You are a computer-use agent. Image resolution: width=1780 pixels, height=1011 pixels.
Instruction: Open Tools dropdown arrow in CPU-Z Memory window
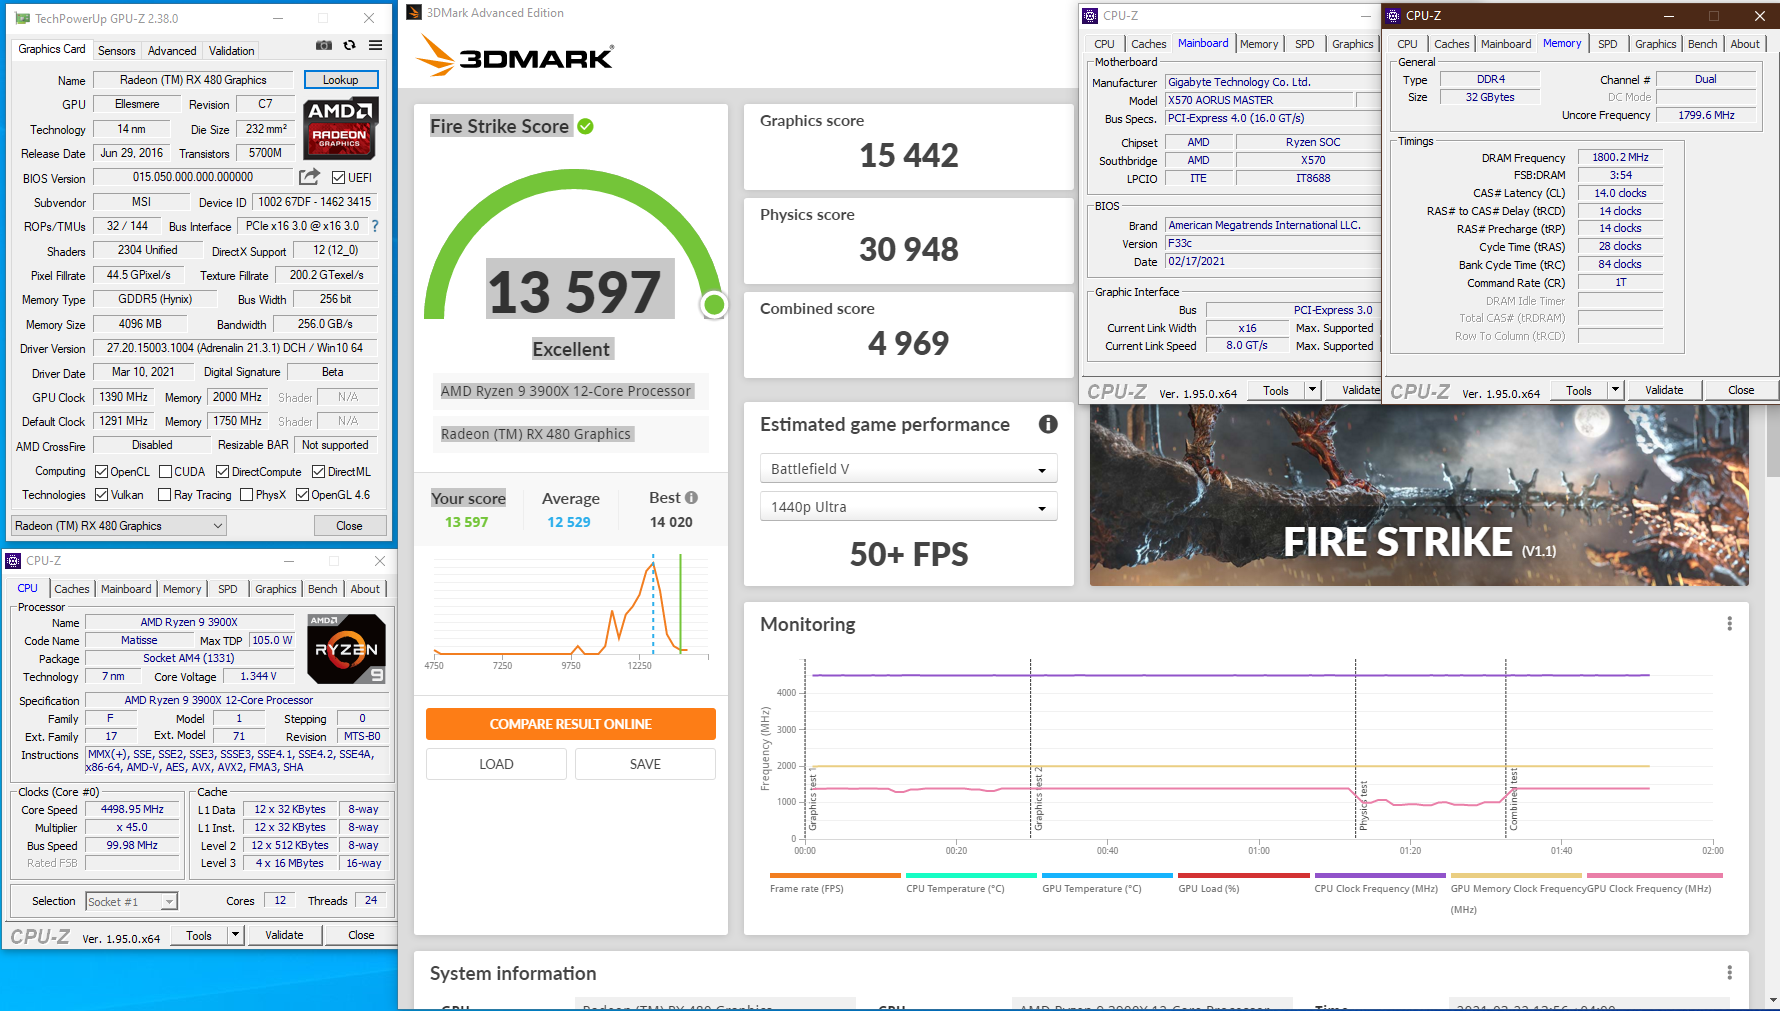click(x=1615, y=390)
